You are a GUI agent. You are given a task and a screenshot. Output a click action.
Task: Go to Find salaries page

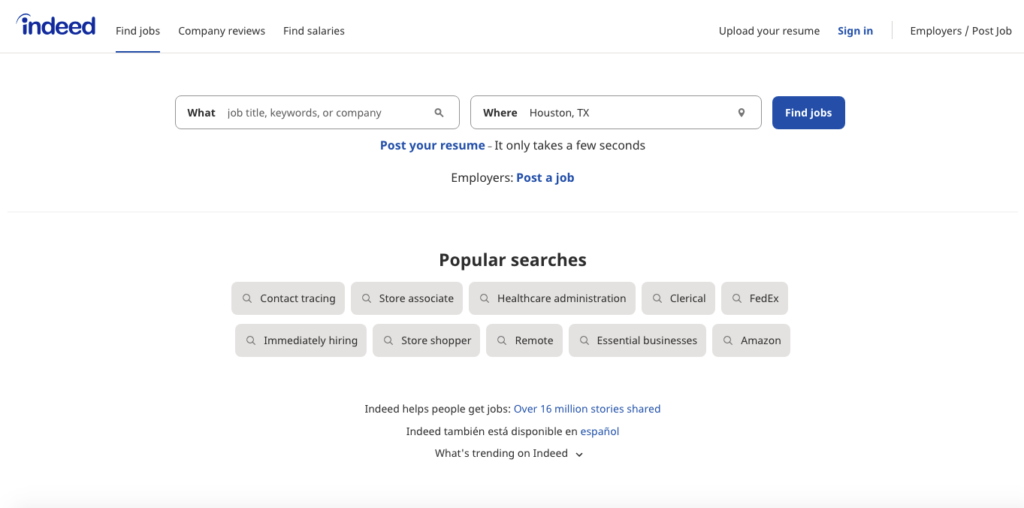click(x=313, y=31)
